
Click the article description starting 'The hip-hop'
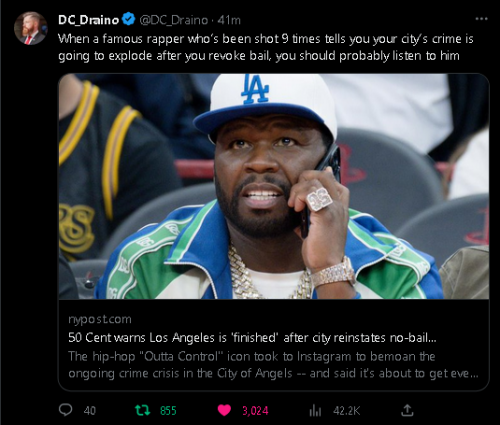pos(273,365)
